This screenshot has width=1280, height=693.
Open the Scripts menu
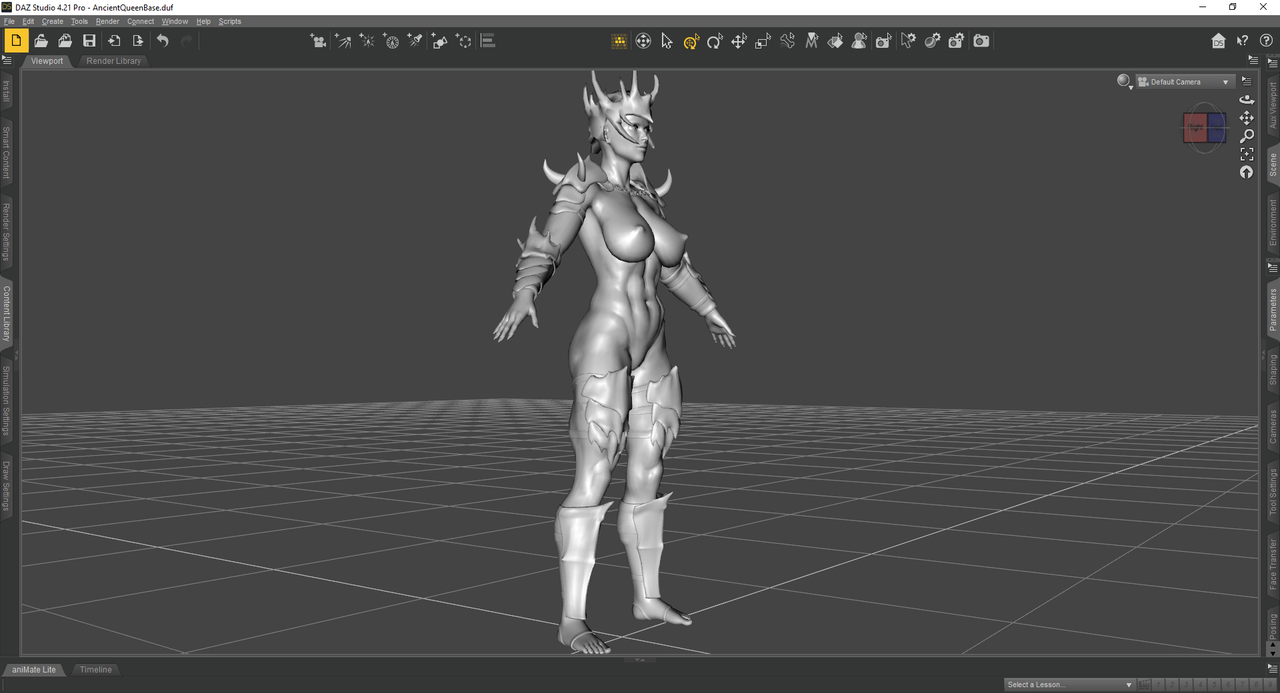point(230,21)
